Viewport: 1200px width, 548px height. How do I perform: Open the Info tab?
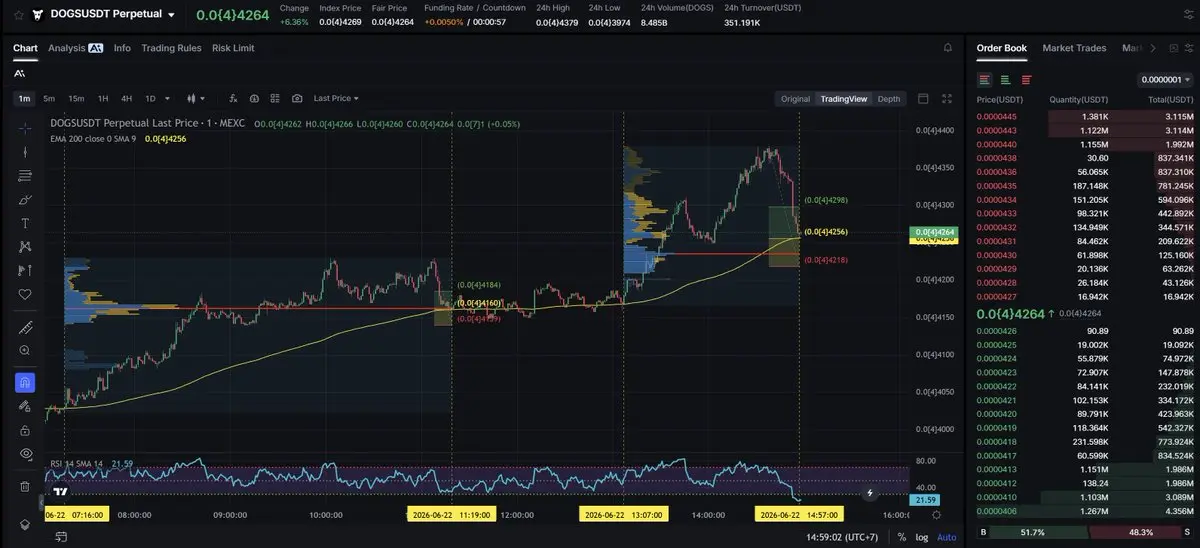(122, 48)
